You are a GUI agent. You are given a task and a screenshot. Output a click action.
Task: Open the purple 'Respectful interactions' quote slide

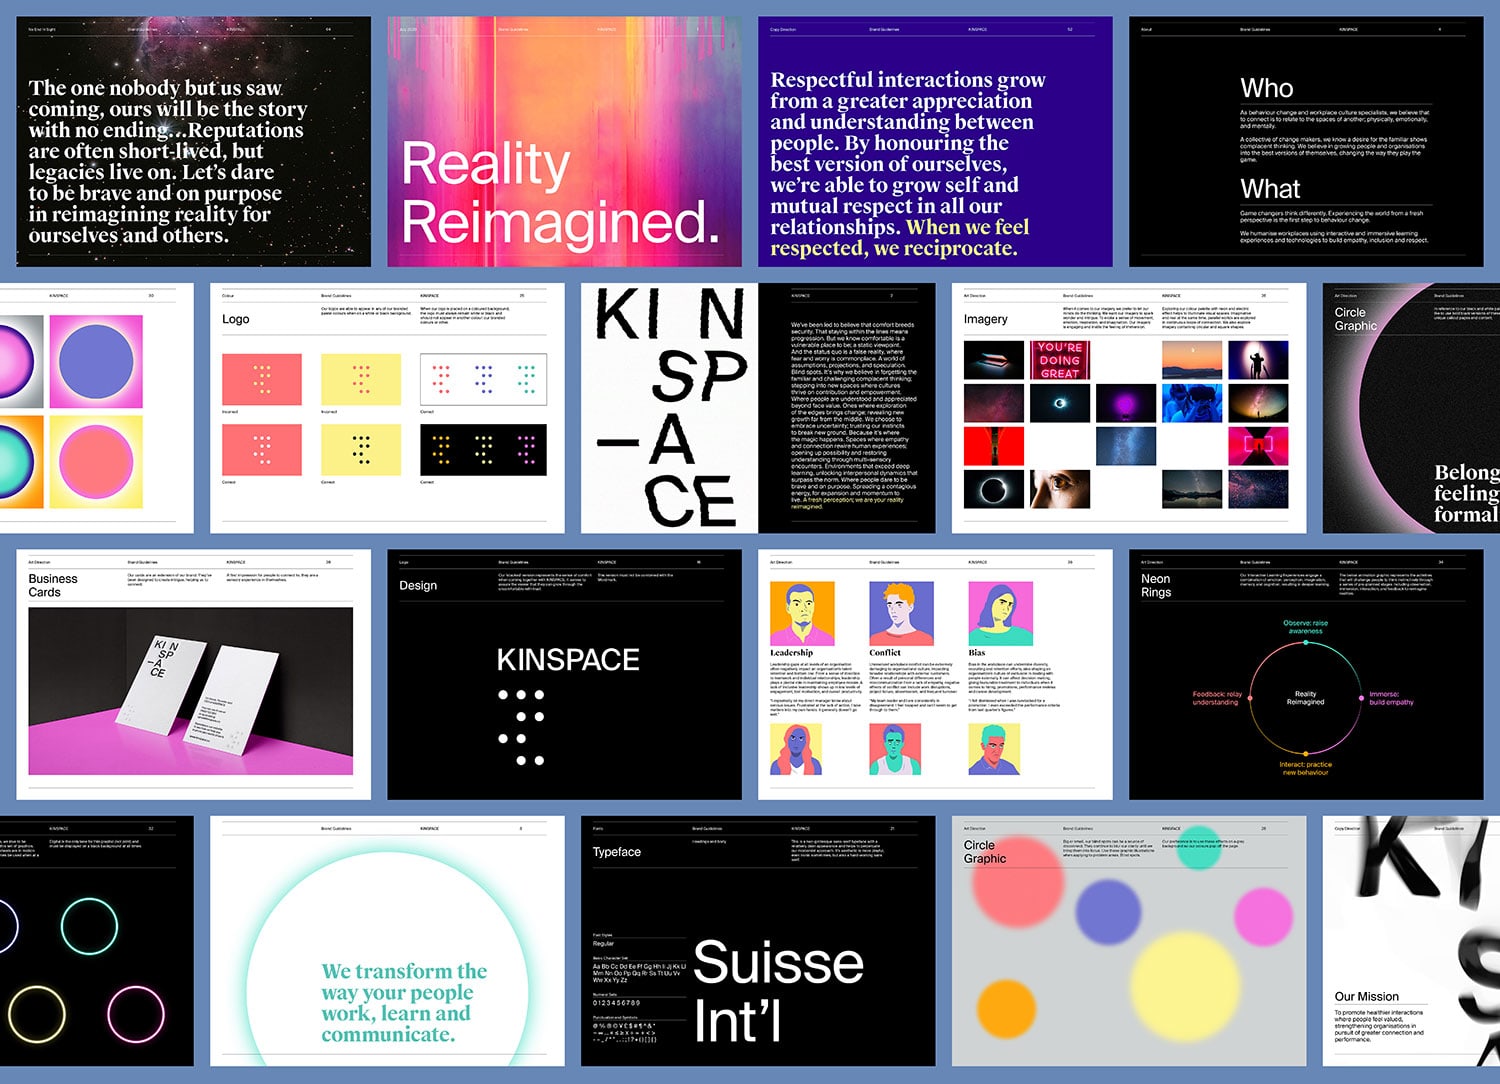(934, 141)
